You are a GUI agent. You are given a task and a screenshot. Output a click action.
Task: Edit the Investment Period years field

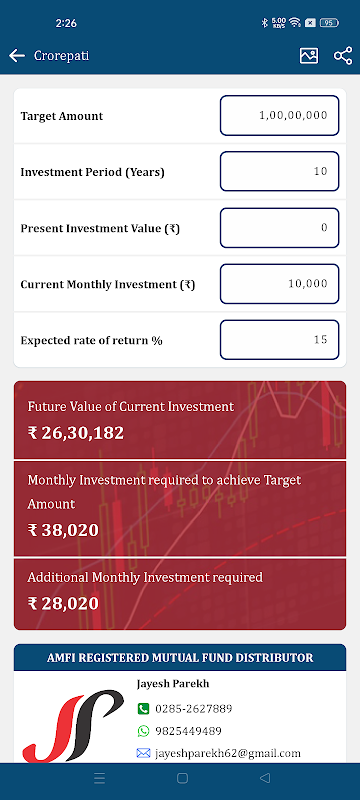[279, 171]
